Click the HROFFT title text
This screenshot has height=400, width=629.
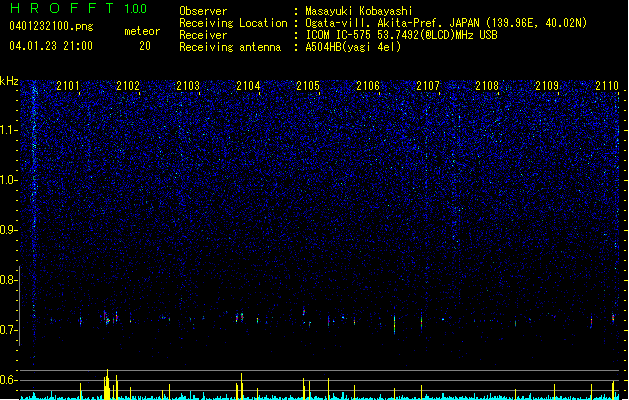[62, 8]
